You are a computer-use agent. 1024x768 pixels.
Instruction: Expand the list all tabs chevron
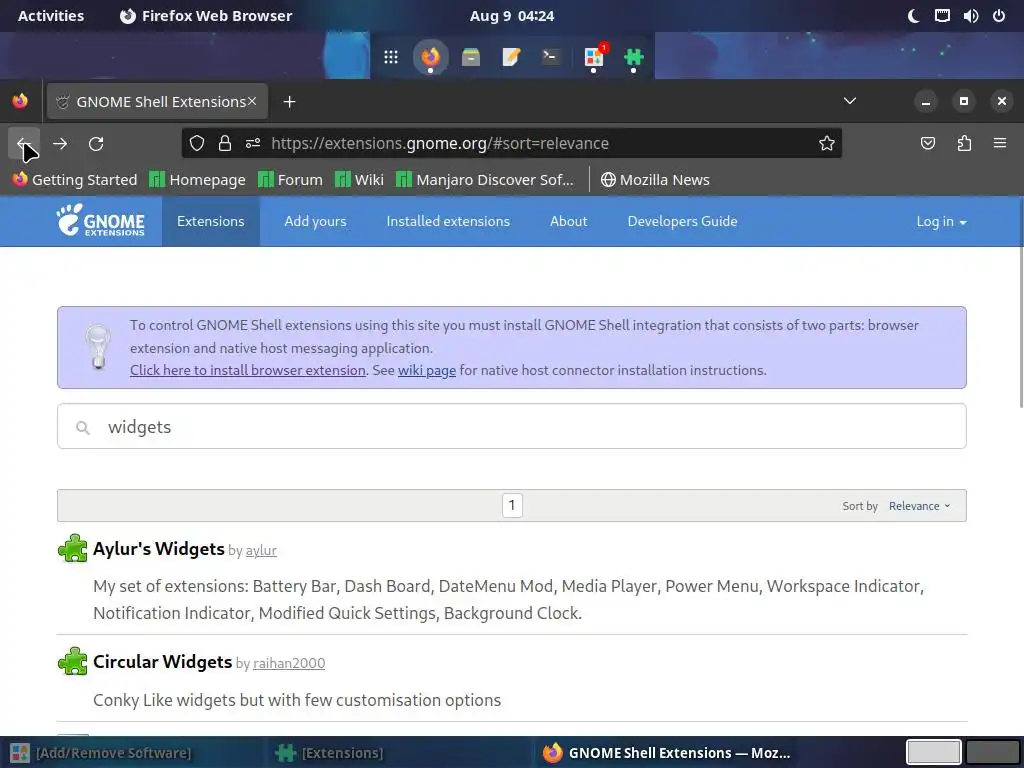(x=850, y=101)
